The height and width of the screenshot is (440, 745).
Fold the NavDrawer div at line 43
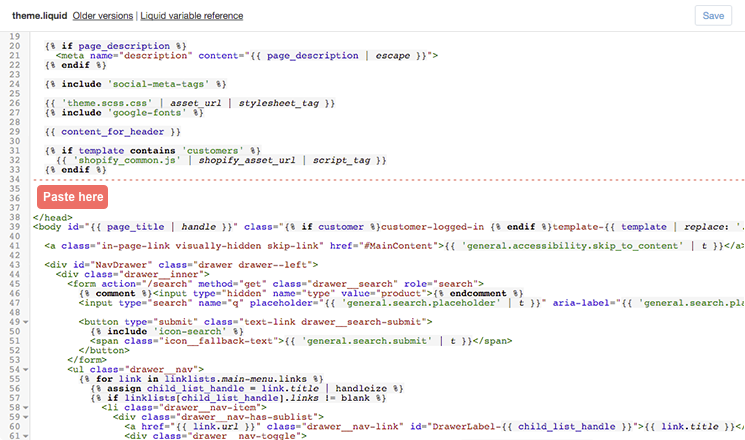coord(26,265)
